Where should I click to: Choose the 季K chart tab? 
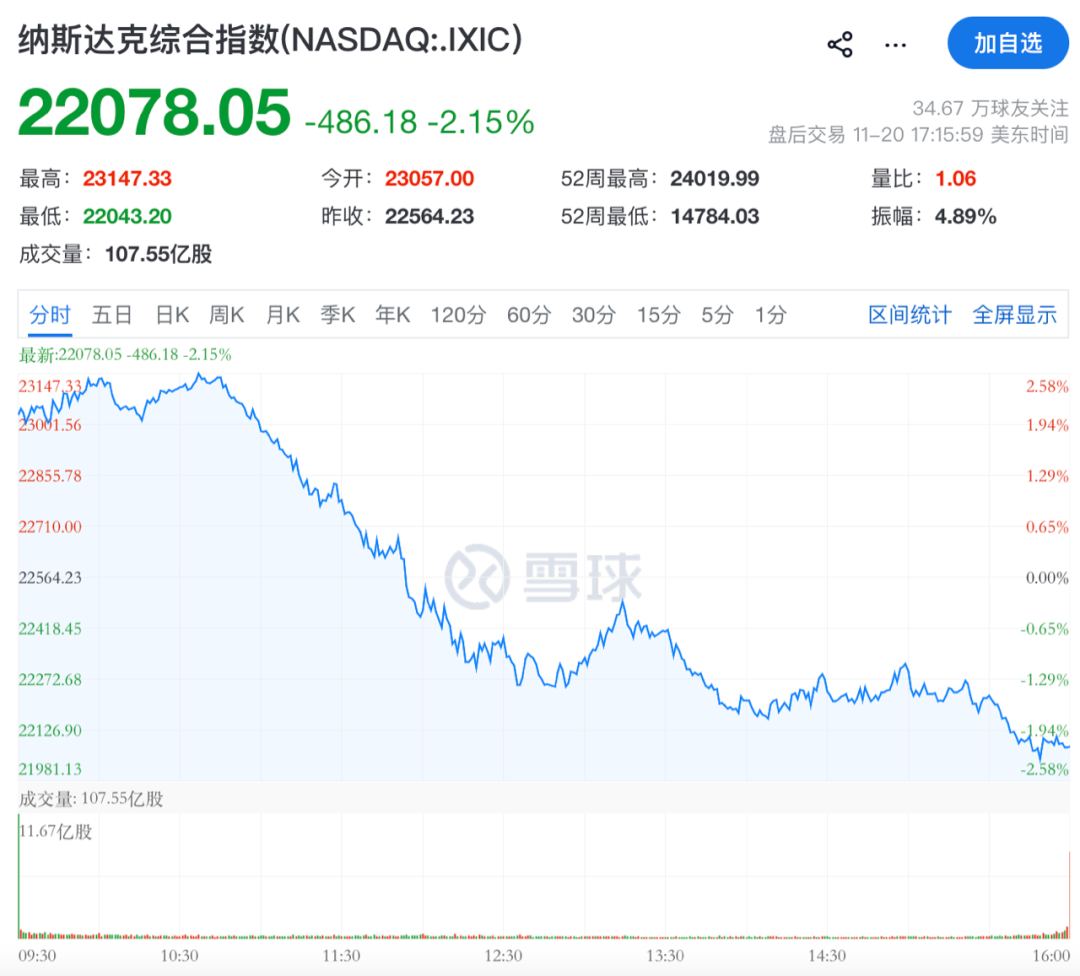click(x=338, y=315)
